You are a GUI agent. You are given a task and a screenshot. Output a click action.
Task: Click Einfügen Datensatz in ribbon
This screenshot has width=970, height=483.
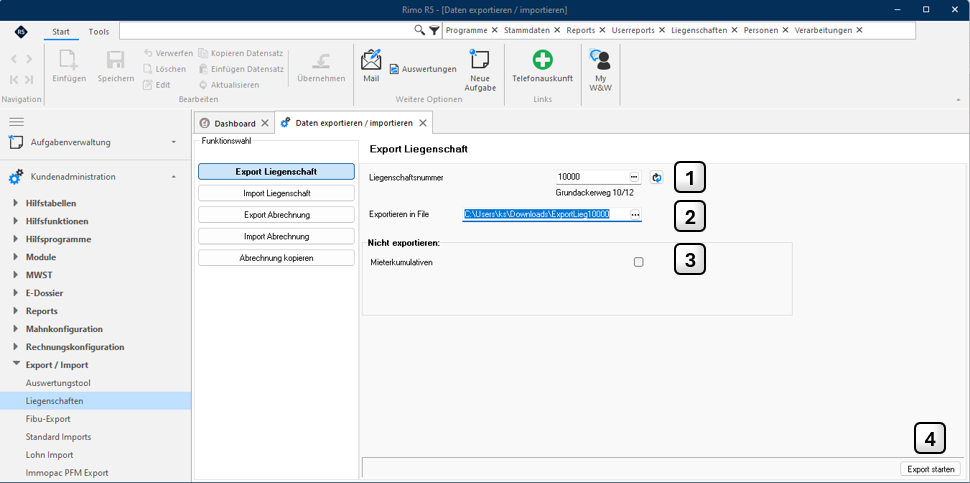coord(241,69)
